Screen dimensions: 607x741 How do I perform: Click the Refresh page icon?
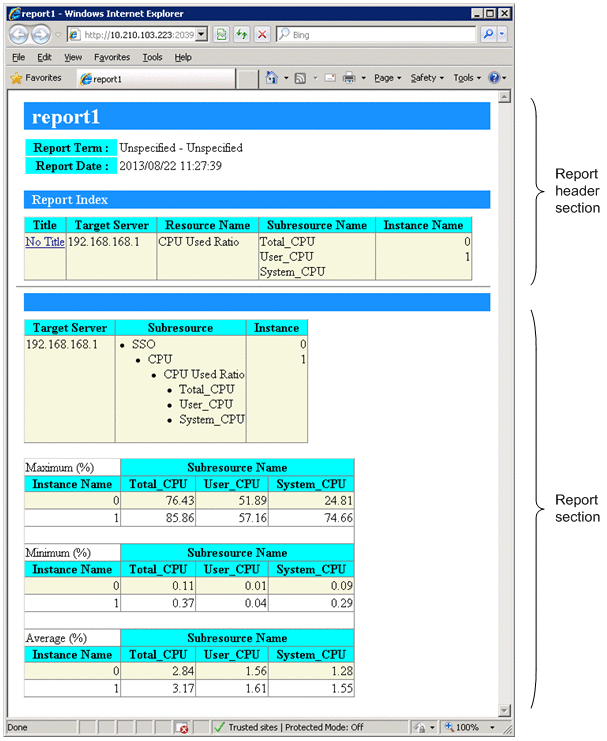pos(241,34)
